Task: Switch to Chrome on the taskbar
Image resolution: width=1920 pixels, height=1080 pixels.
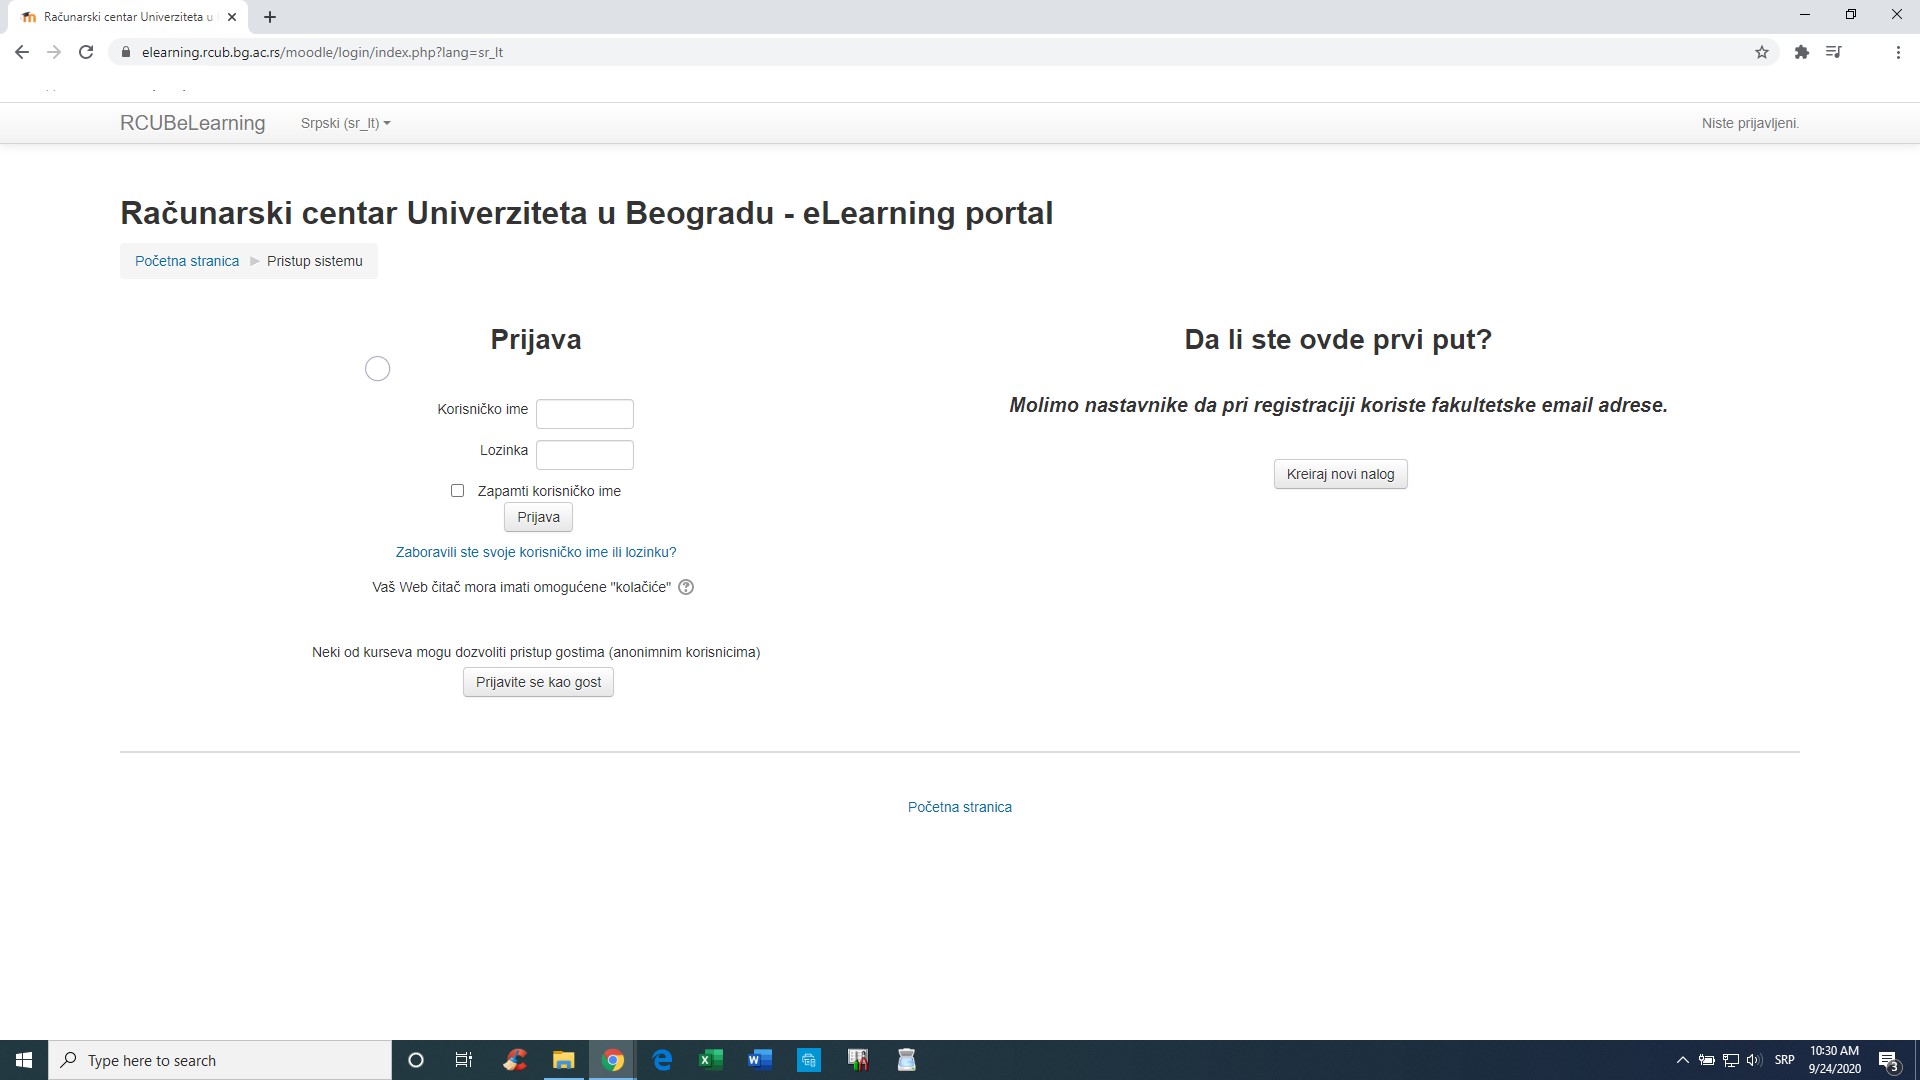Action: [613, 1060]
